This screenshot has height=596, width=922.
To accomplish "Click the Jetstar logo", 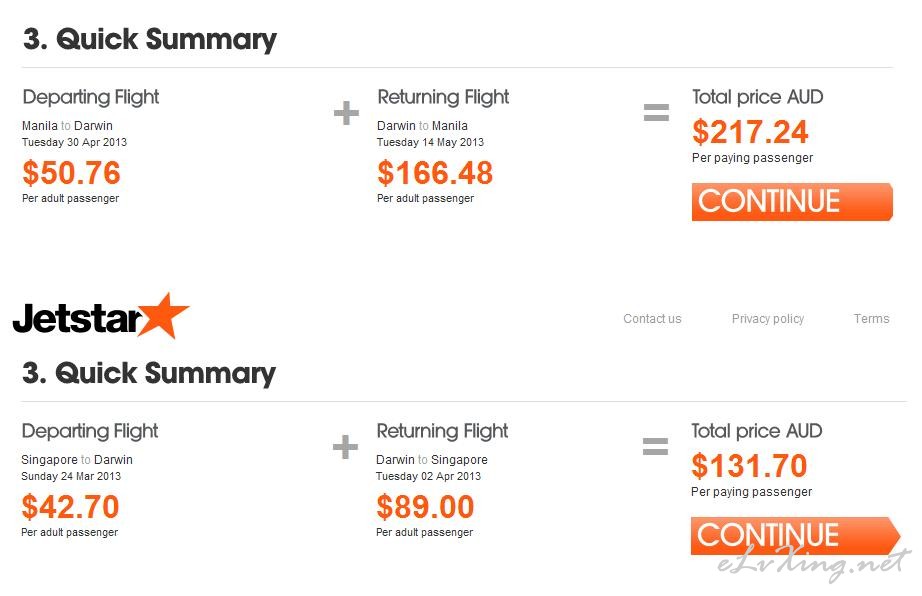I will click(x=101, y=316).
